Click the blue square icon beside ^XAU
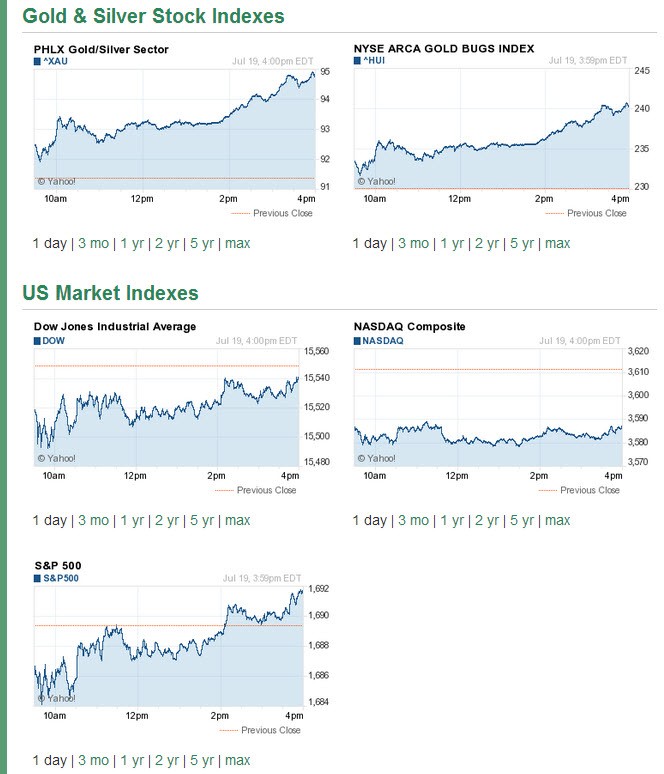The width and height of the screenshot is (664, 774). (37, 62)
